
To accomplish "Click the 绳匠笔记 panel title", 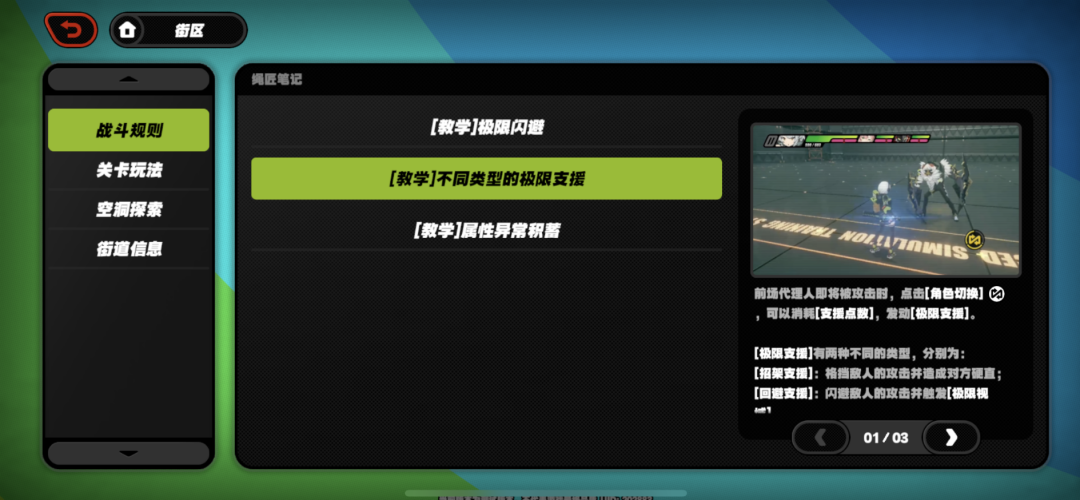I will [x=277, y=79].
